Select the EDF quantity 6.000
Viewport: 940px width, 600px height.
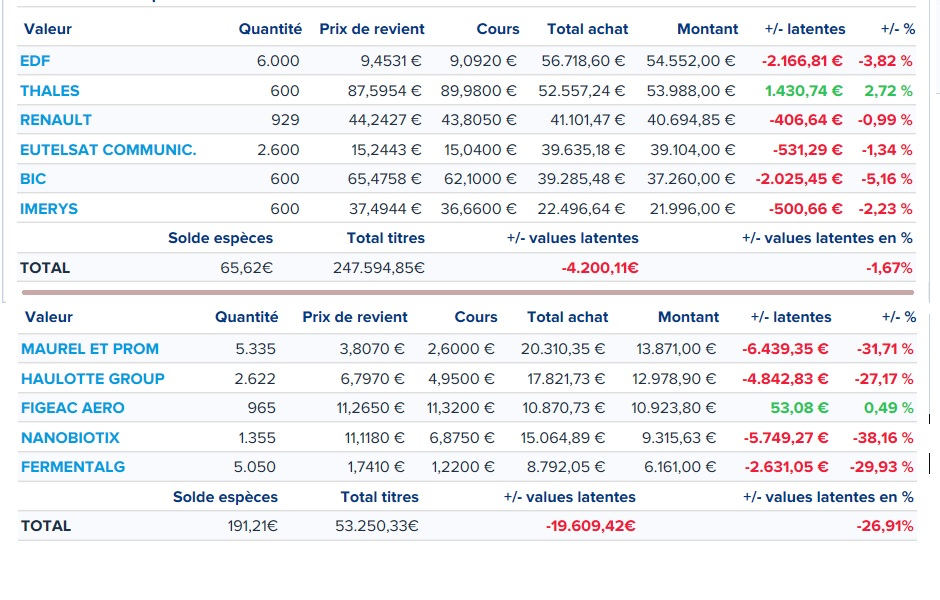click(278, 61)
